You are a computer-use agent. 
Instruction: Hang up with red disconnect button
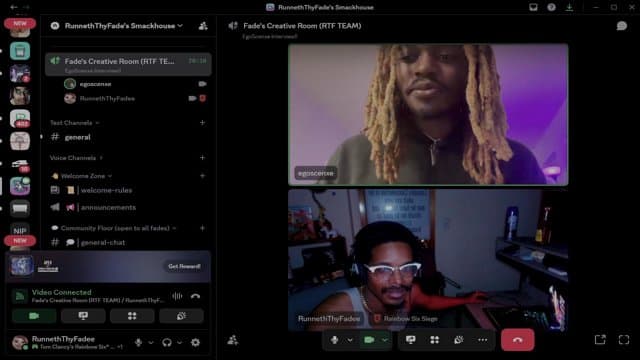tap(518, 340)
